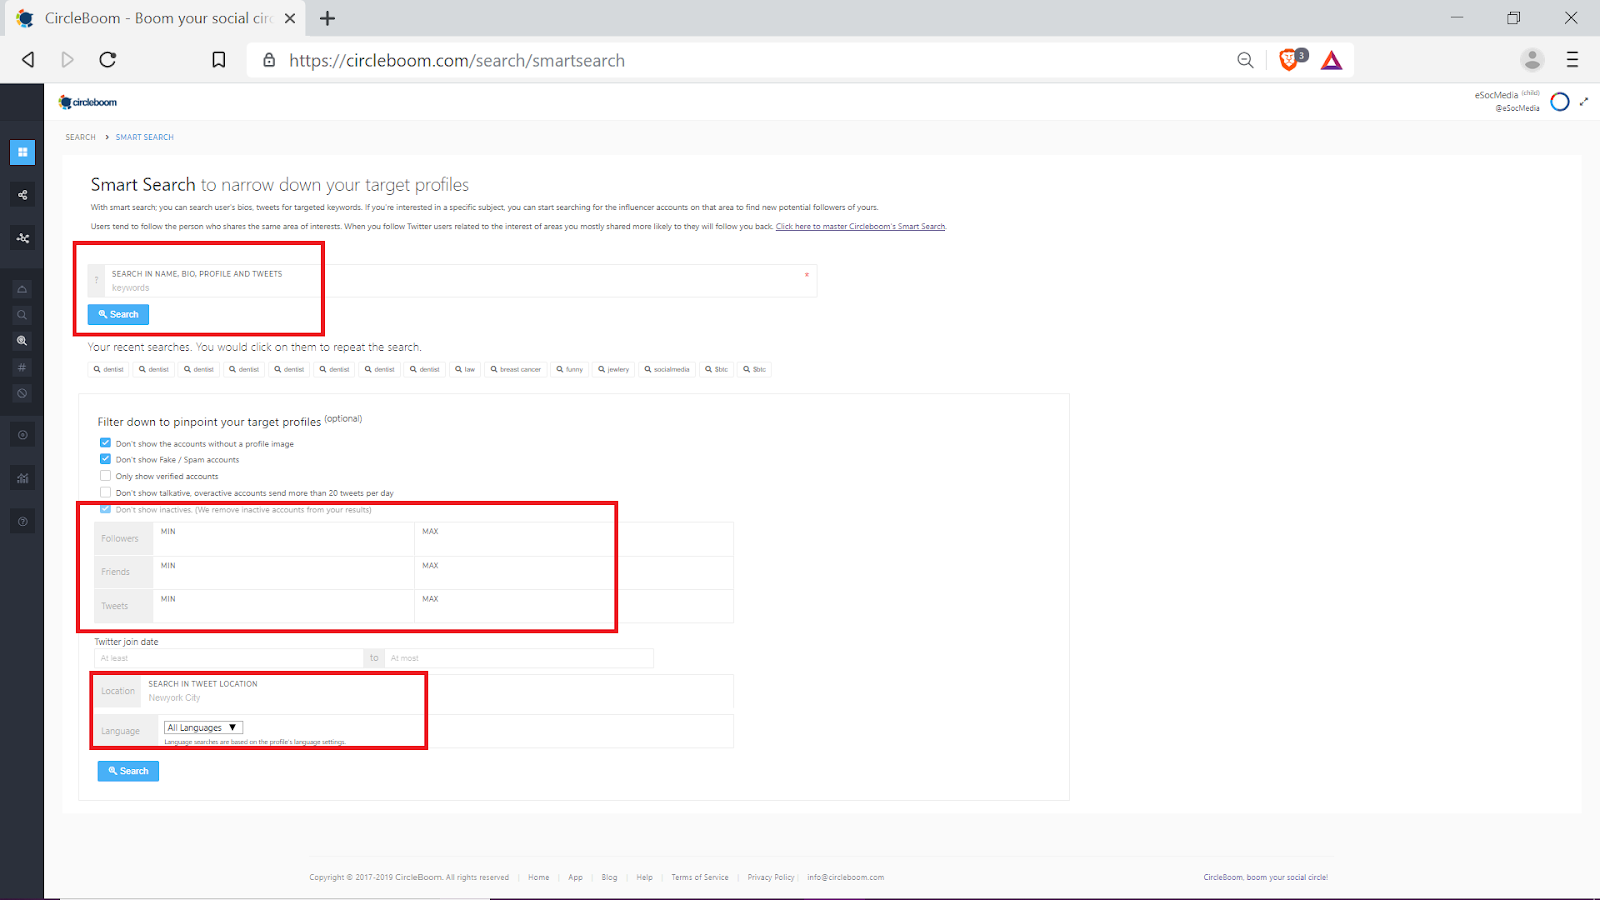Viewport: 1600px width, 900px height.
Task: Click the Followers MAX input field
Action: (574, 539)
